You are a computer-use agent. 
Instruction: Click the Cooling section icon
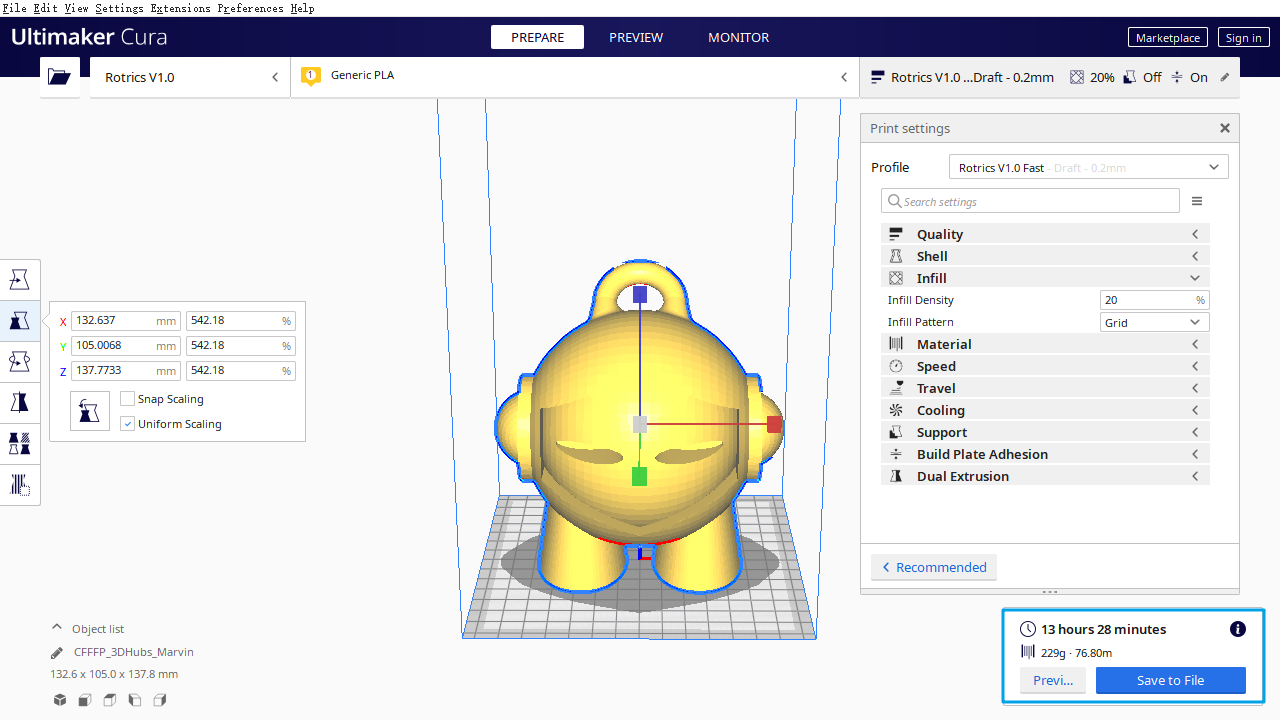[896, 410]
